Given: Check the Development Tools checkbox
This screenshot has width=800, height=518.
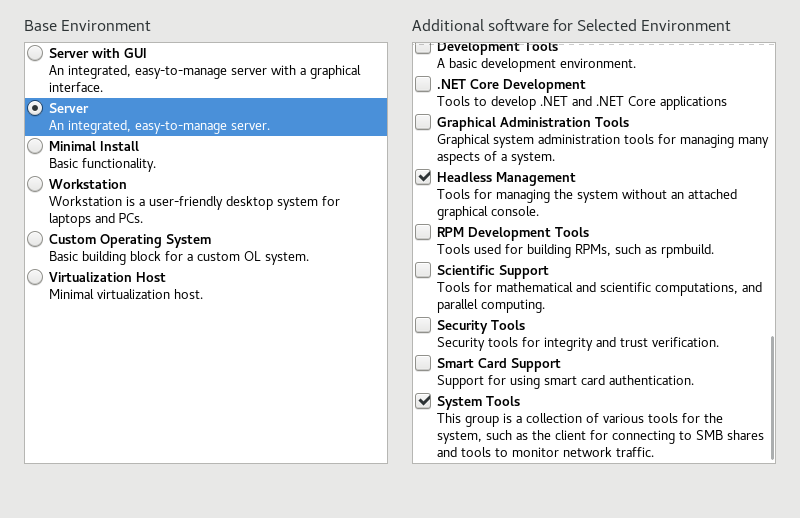Looking at the screenshot, I should point(423,48).
